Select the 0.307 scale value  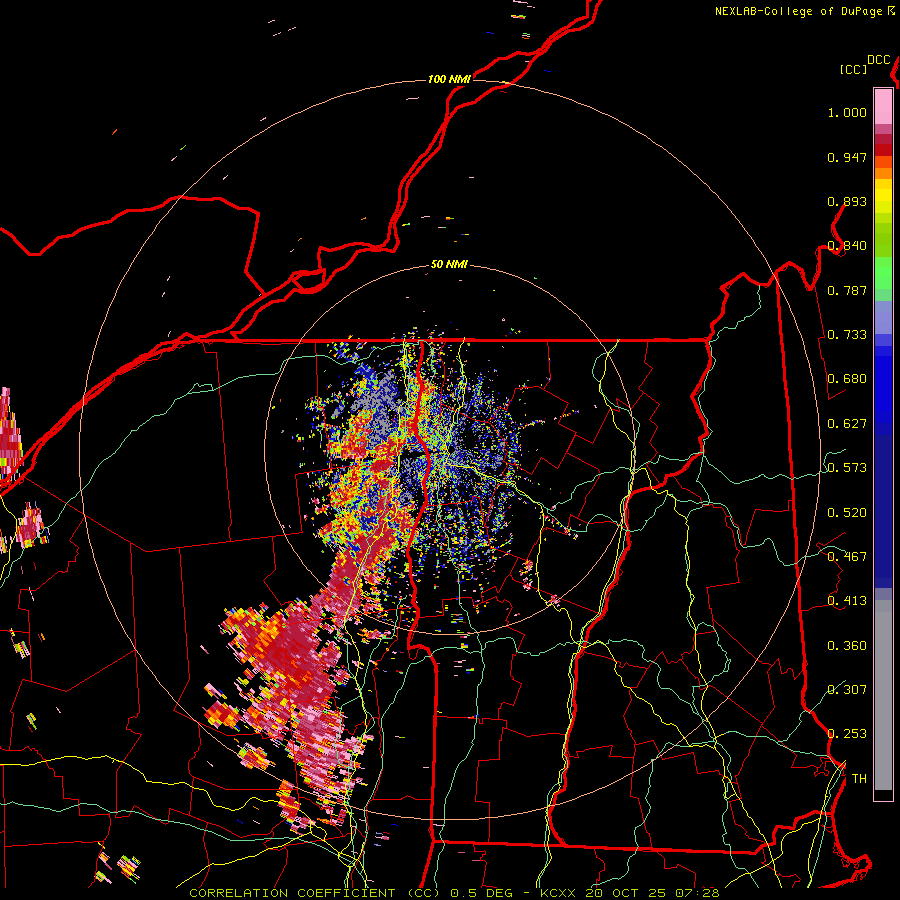[x=847, y=689]
